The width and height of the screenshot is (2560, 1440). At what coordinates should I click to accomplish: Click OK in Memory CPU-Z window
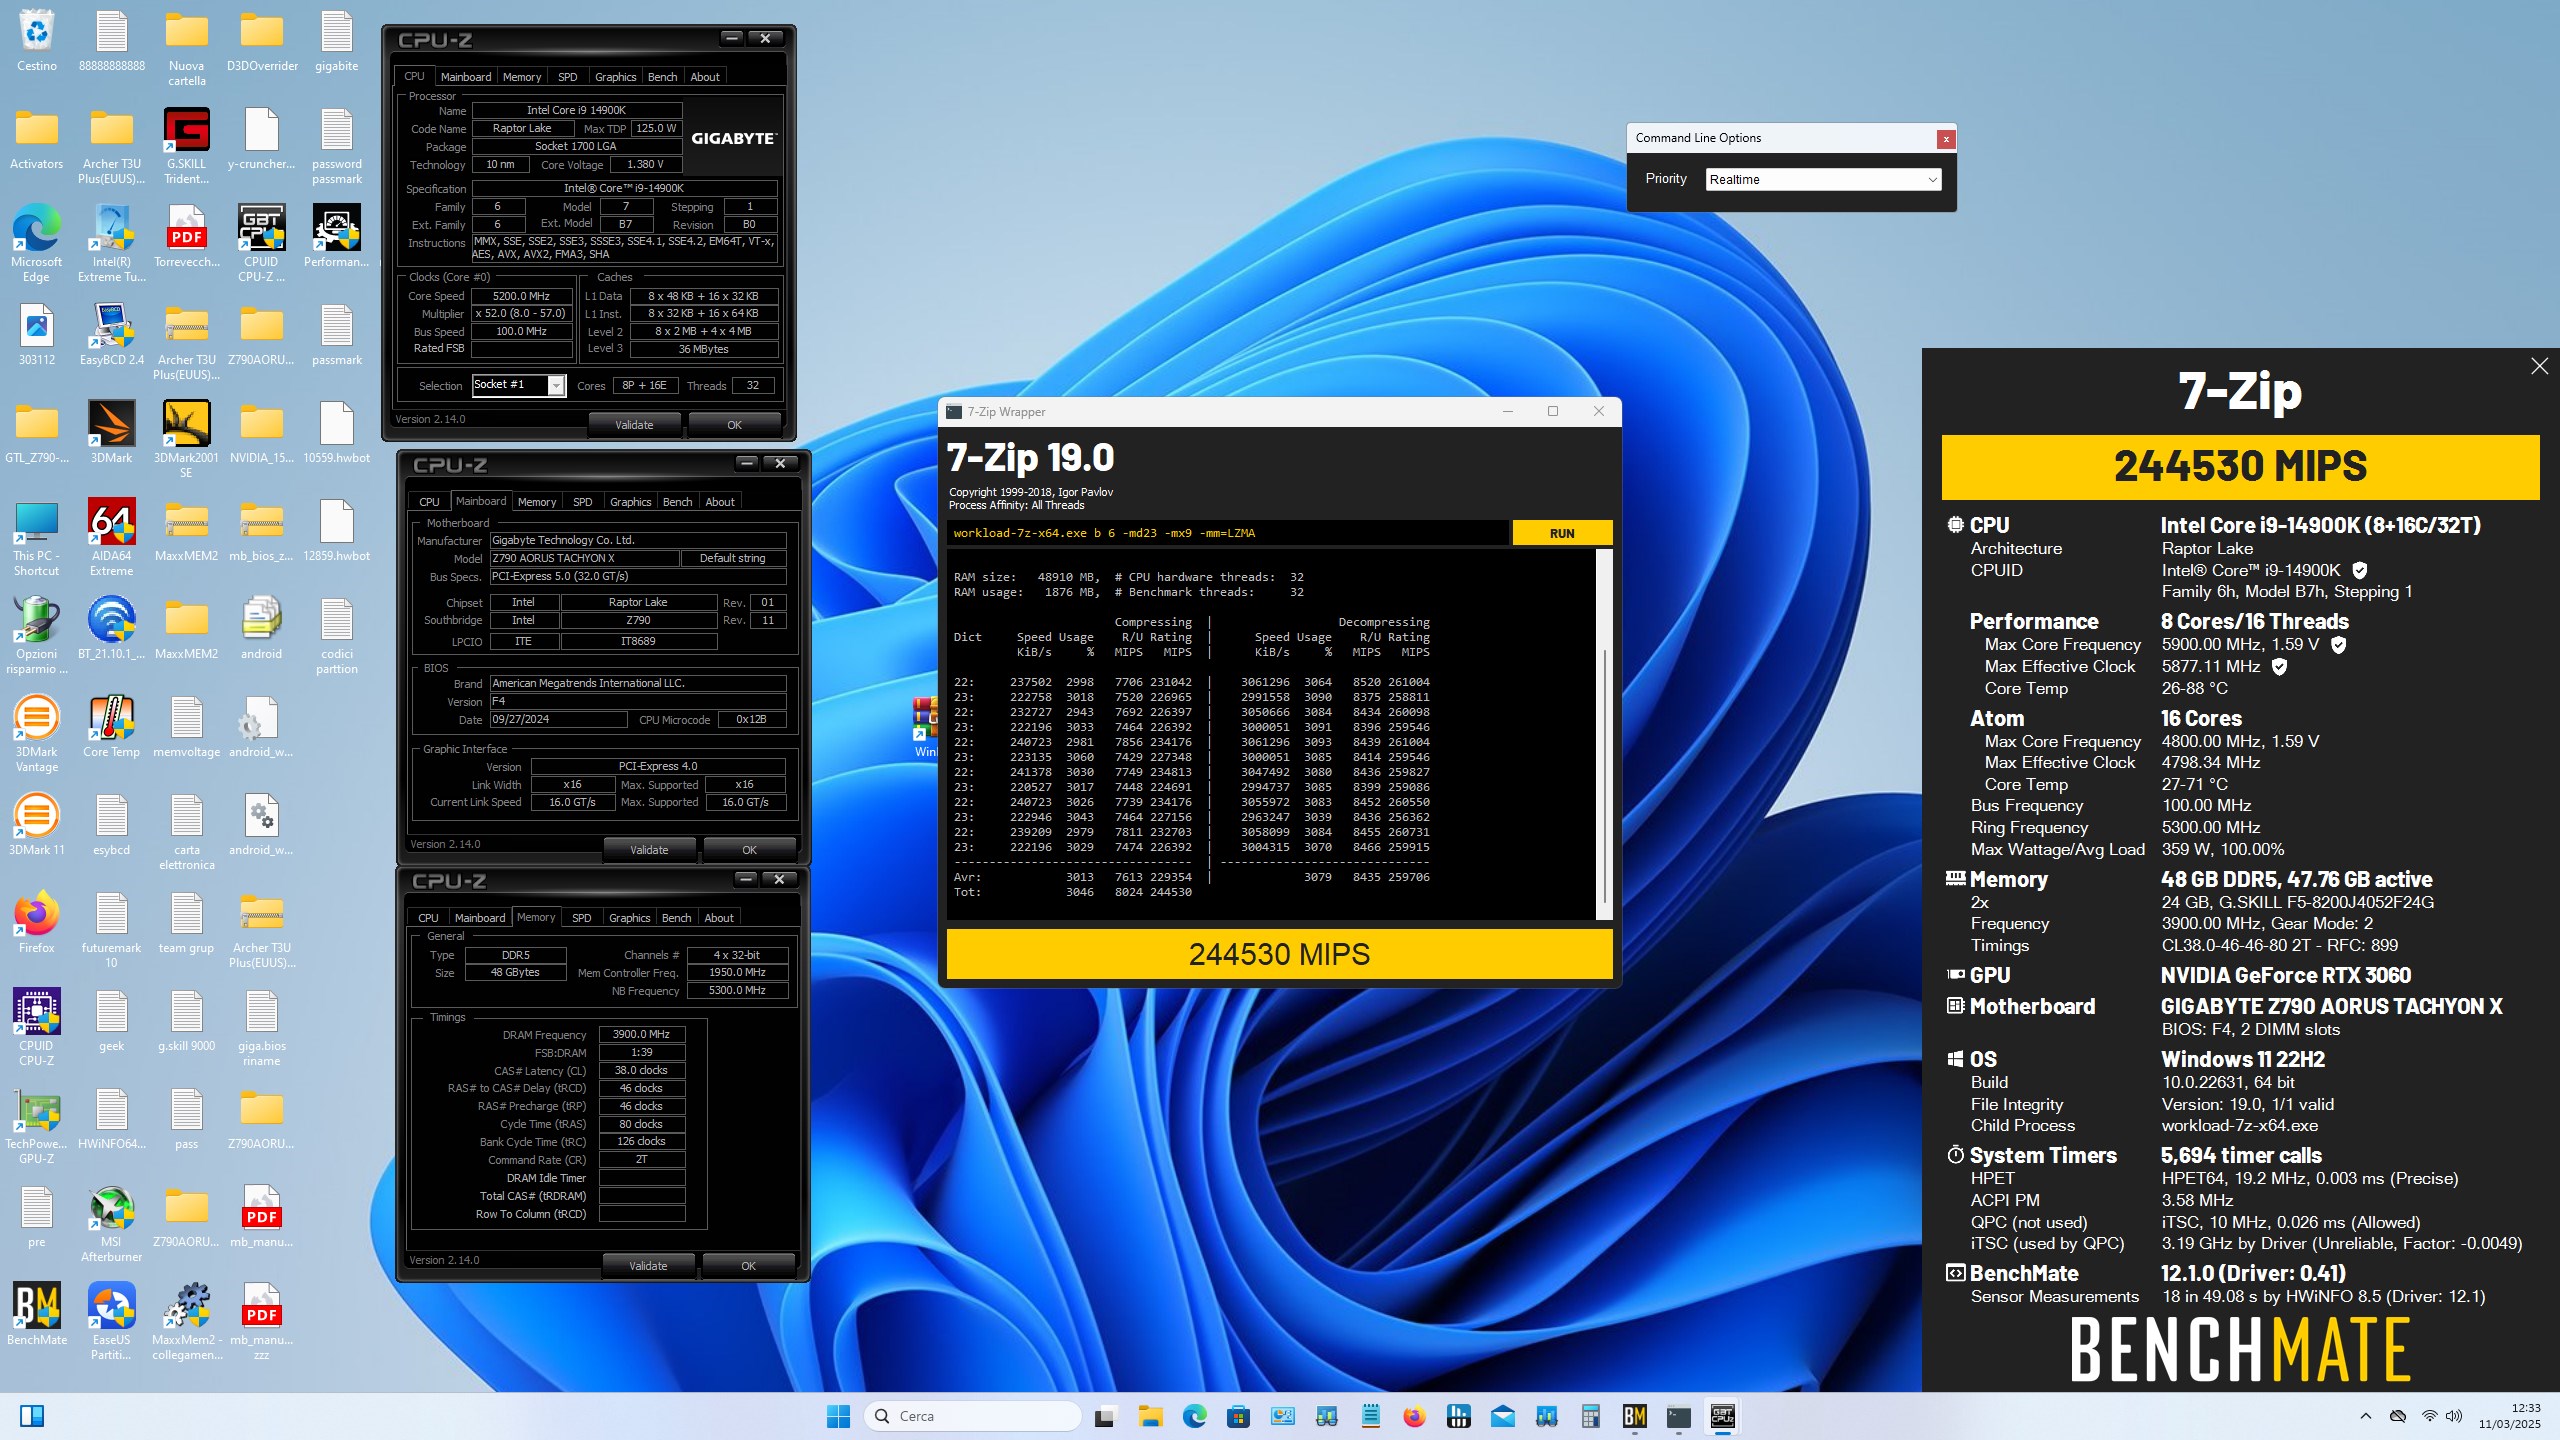tap(748, 1266)
